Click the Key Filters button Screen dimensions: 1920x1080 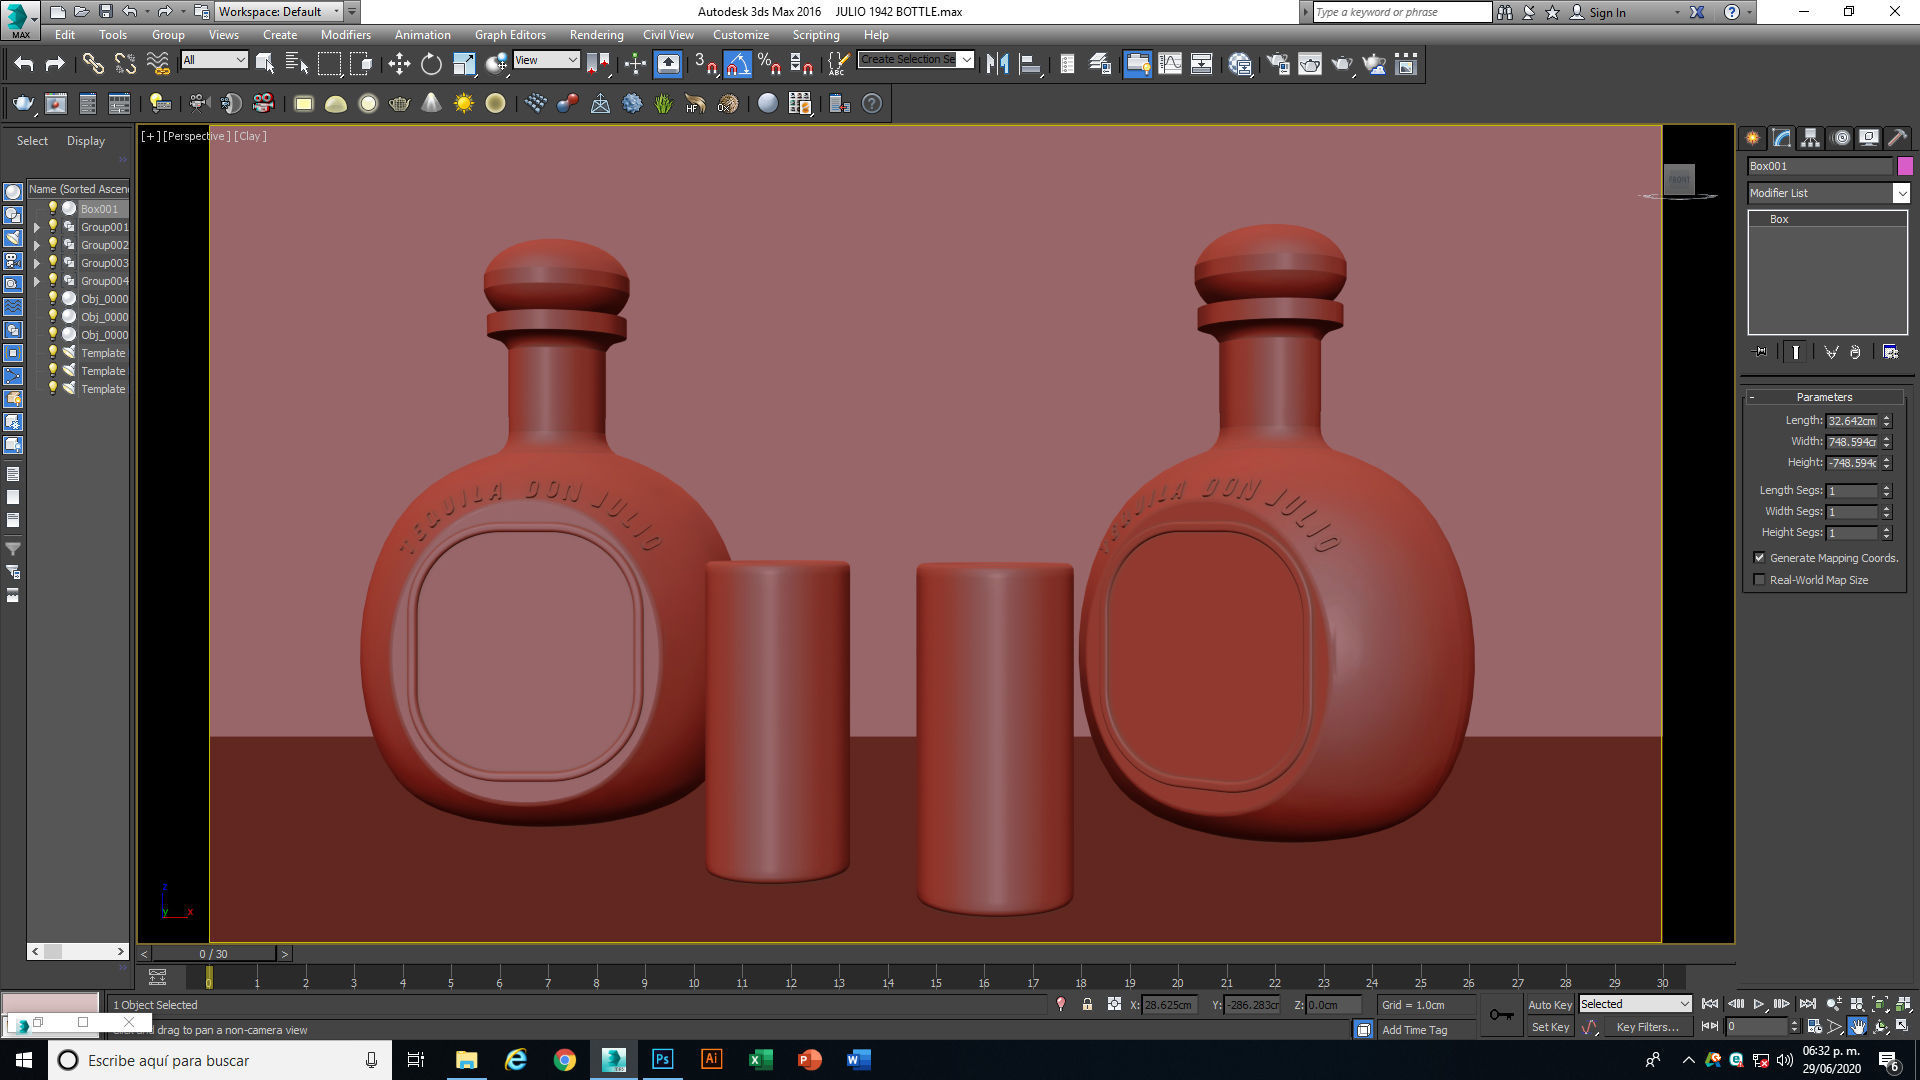[x=1647, y=1027]
